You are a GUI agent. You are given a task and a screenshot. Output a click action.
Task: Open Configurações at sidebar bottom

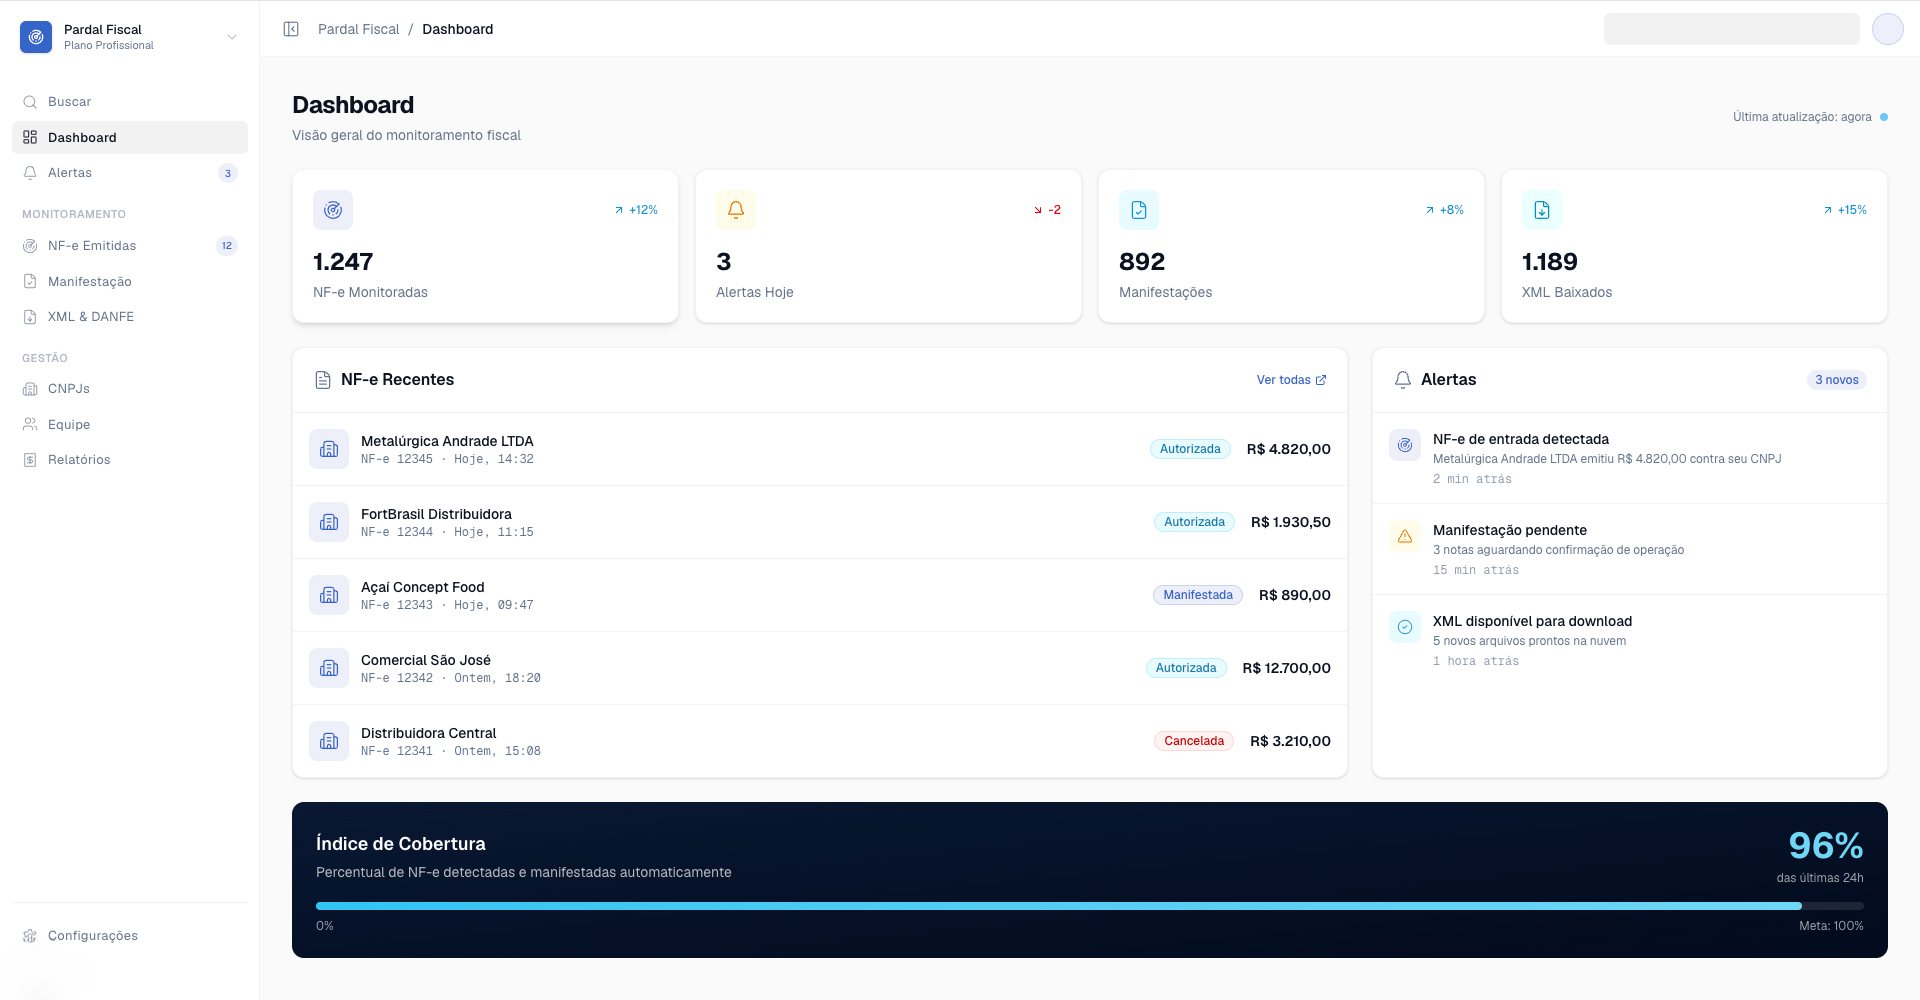[130, 936]
